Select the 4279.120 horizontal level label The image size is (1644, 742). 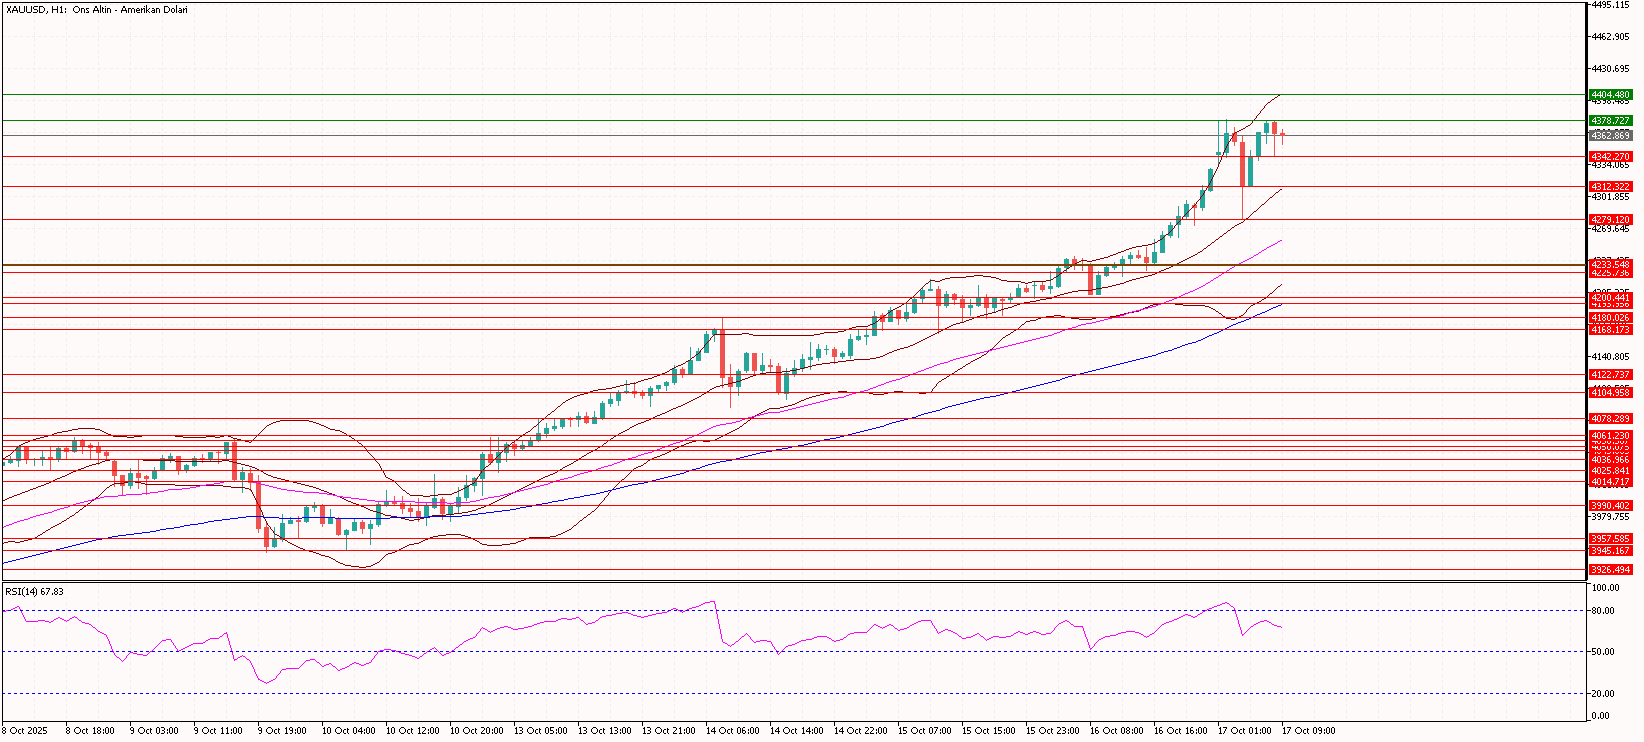(x=1610, y=220)
